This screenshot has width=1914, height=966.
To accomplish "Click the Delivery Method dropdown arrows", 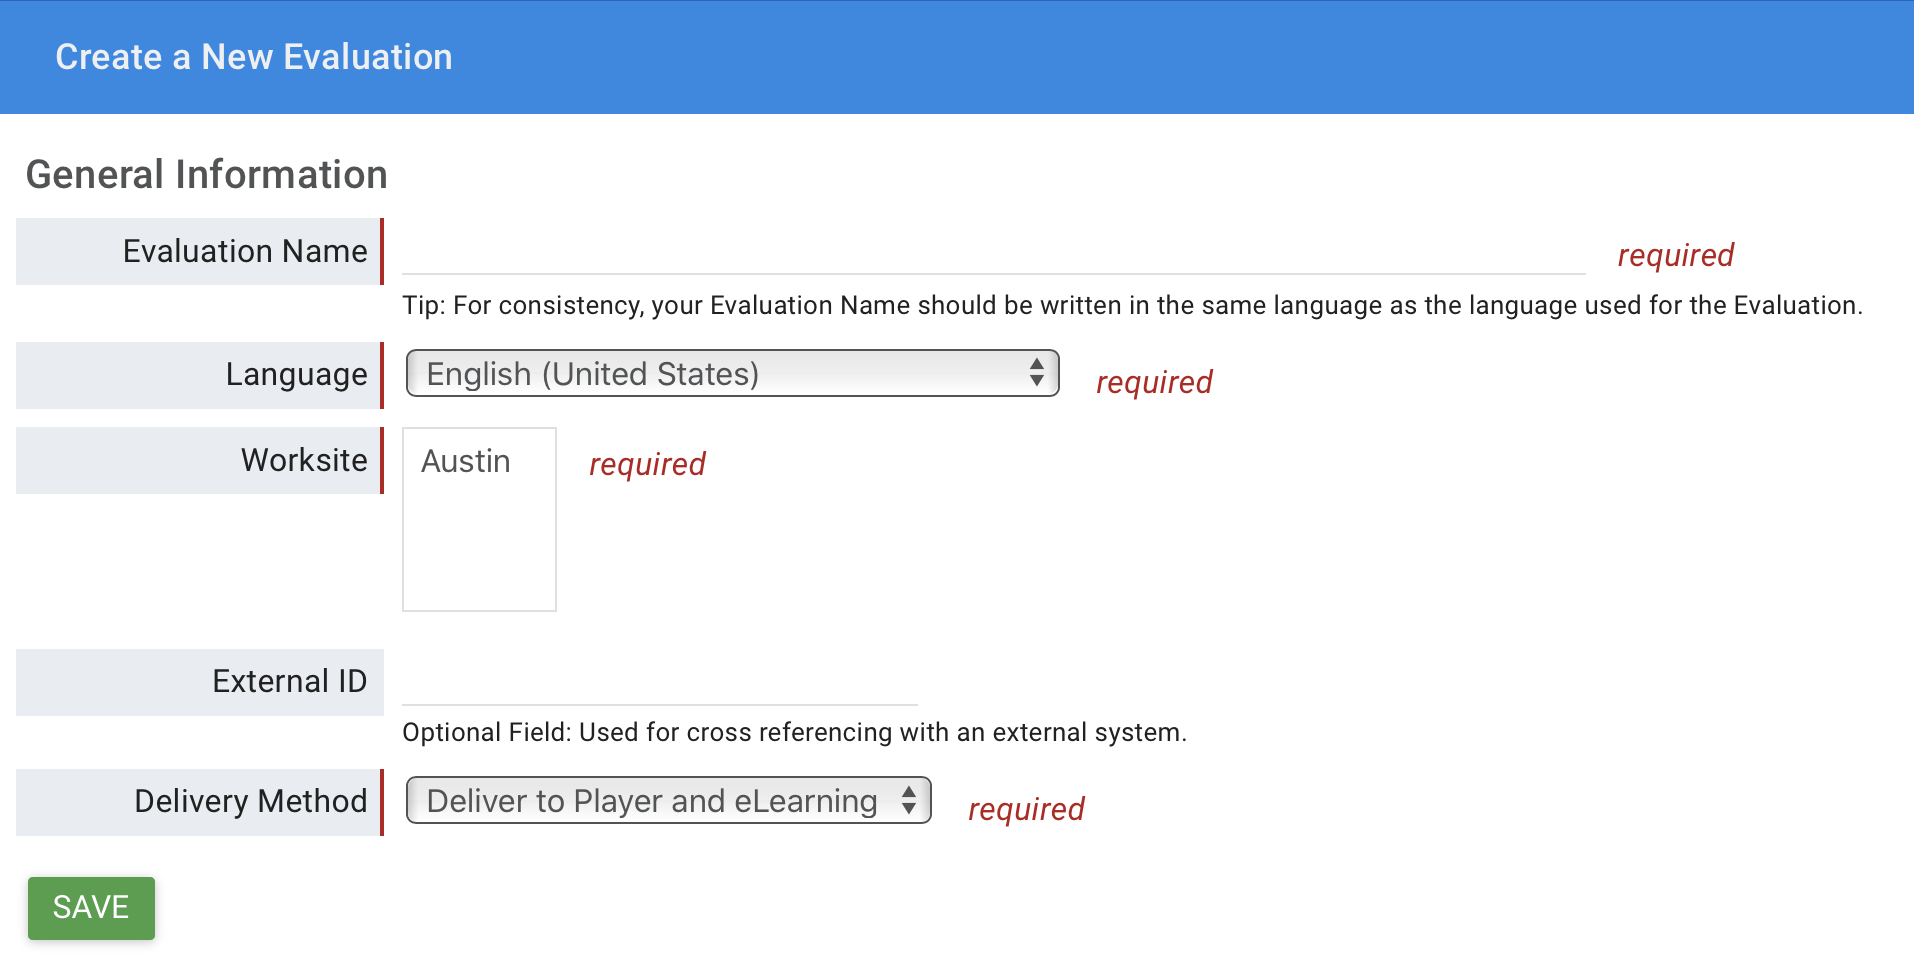I will 909,800.
